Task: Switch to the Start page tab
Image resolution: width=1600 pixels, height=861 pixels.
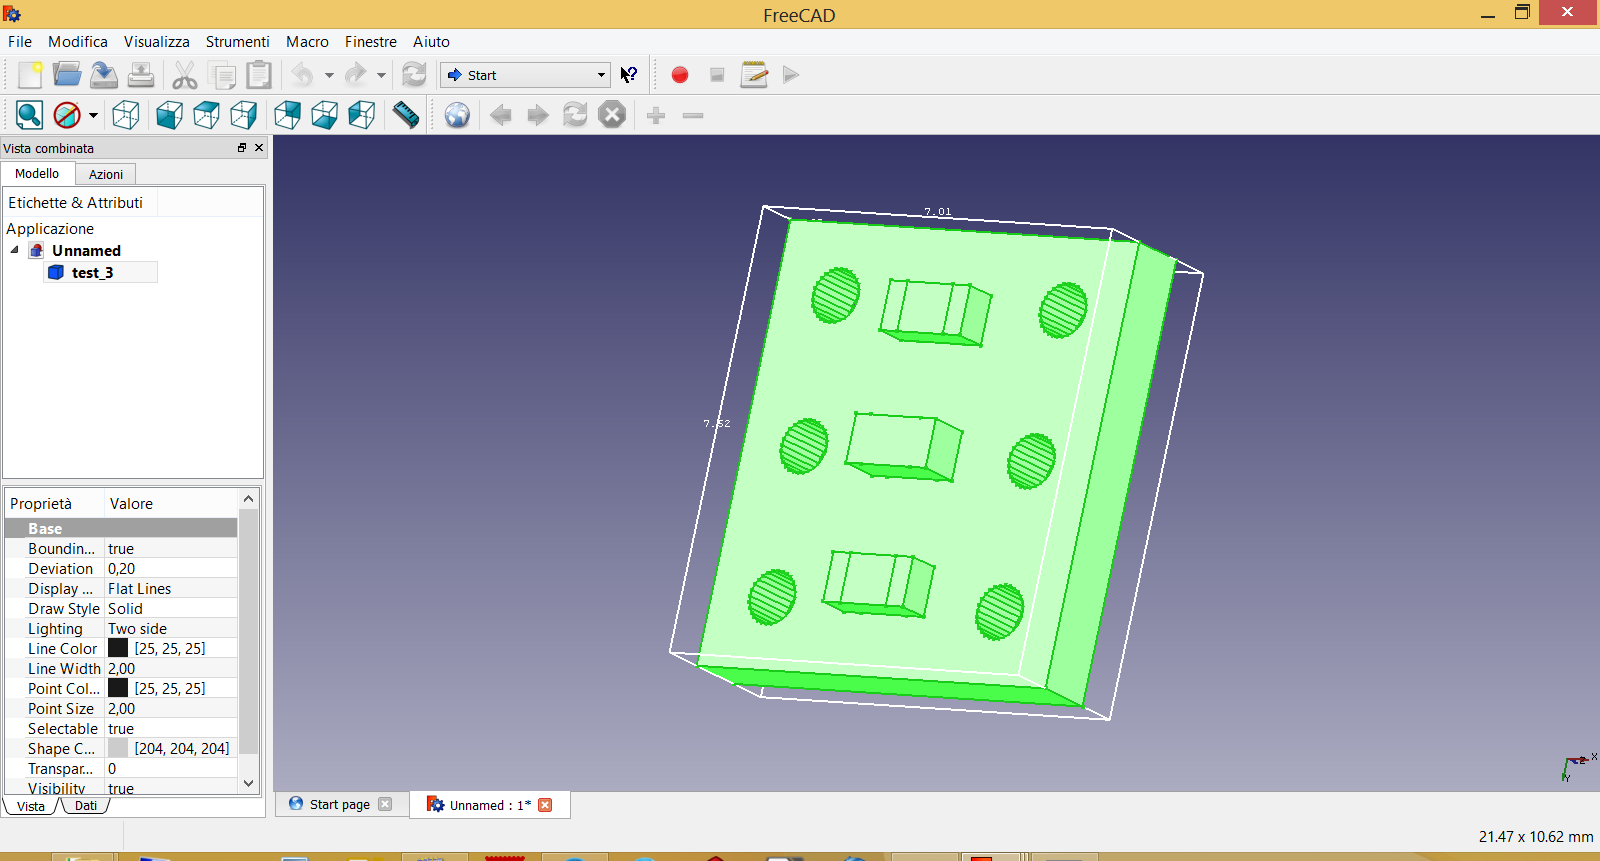Action: coord(339,804)
